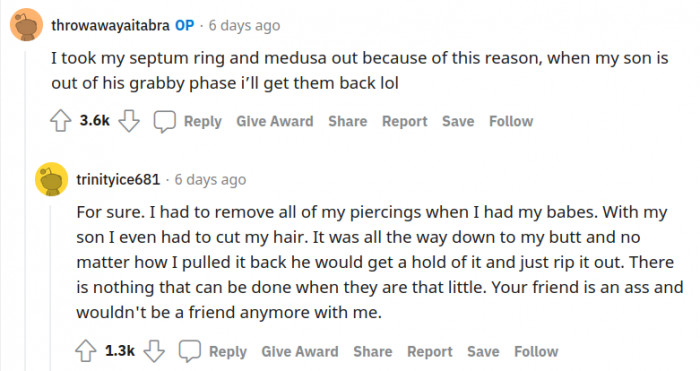Follow the OP's comment thread

[511, 121]
